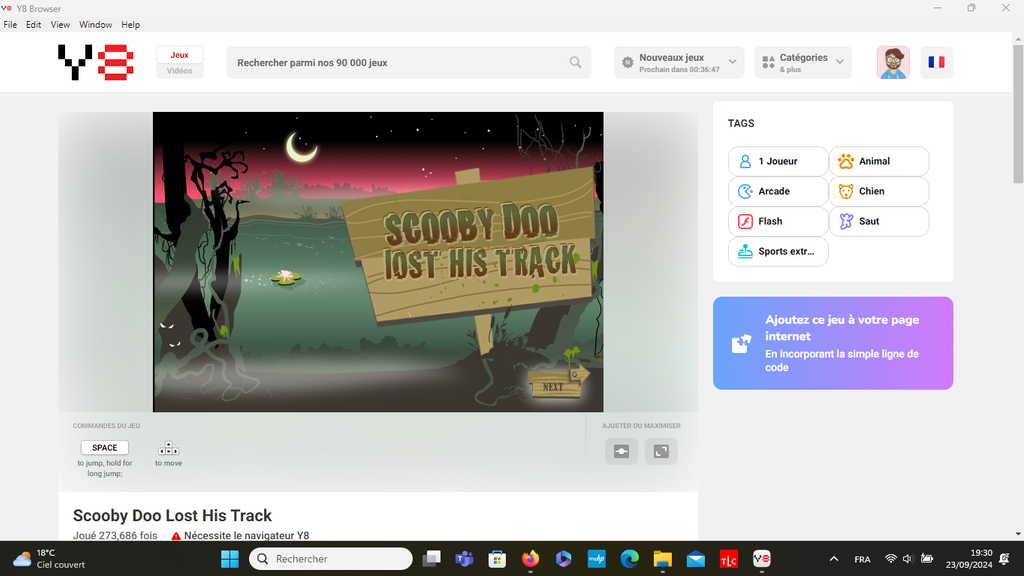Click the adjust game size icon
This screenshot has height=576, width=1024.
click(621, 451)
